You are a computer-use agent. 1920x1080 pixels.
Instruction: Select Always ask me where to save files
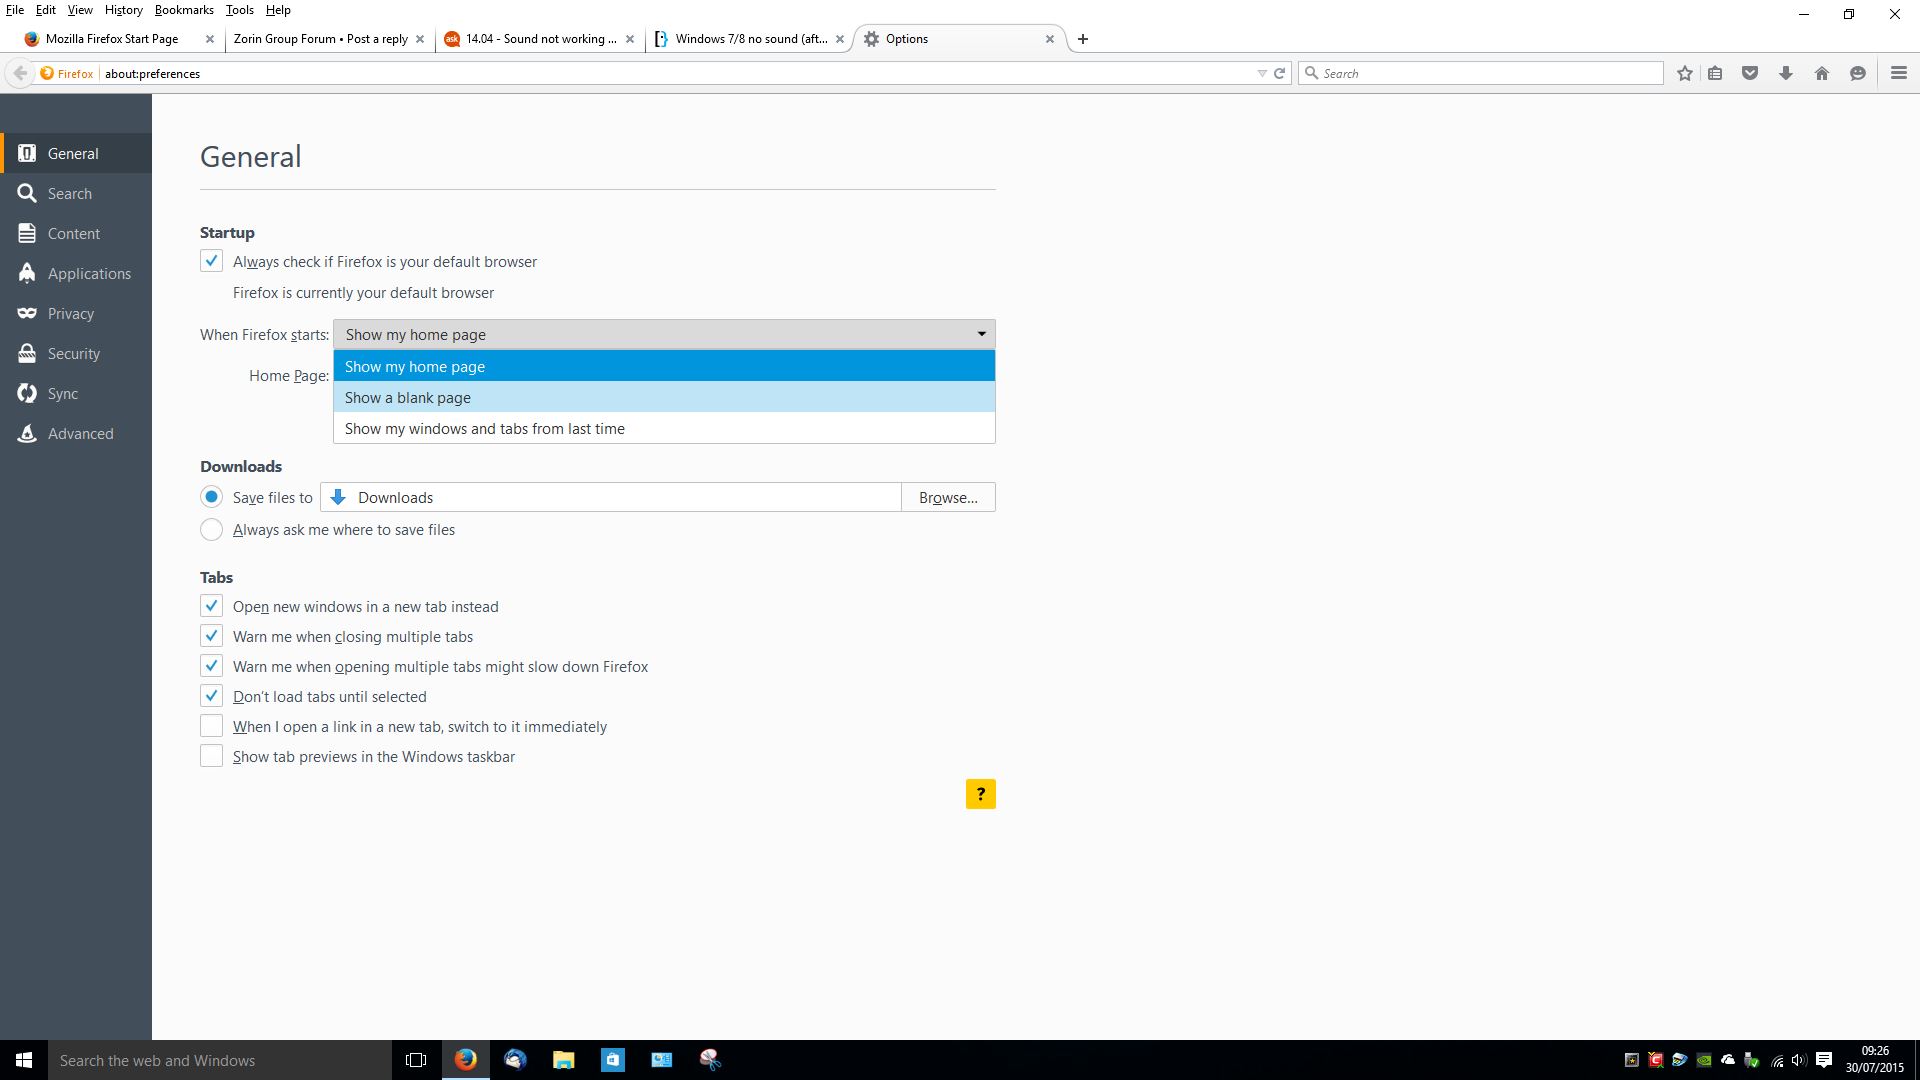pyautogui.click(x=210, y=527)
